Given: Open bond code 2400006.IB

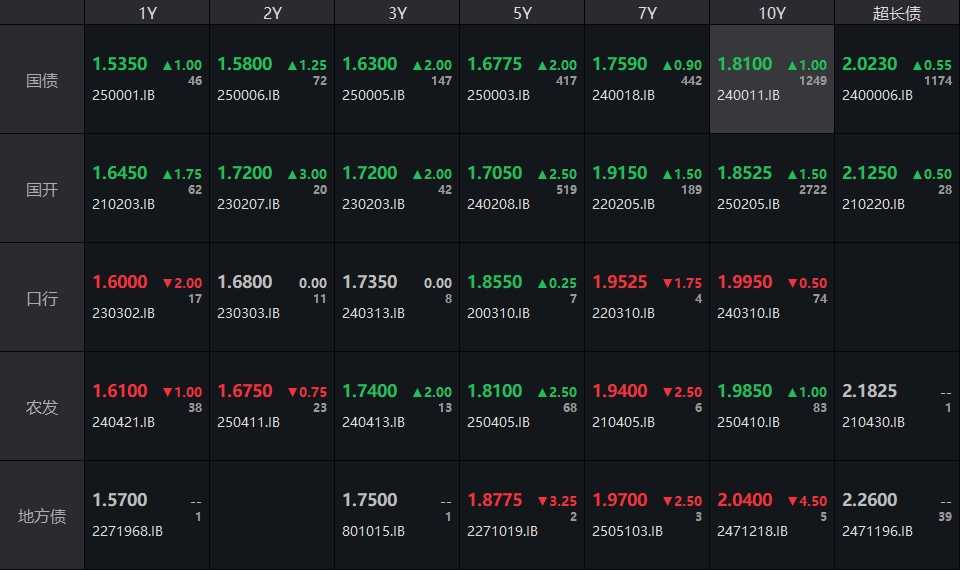Looking at the screenshot, I should click(x=877, y=95).
